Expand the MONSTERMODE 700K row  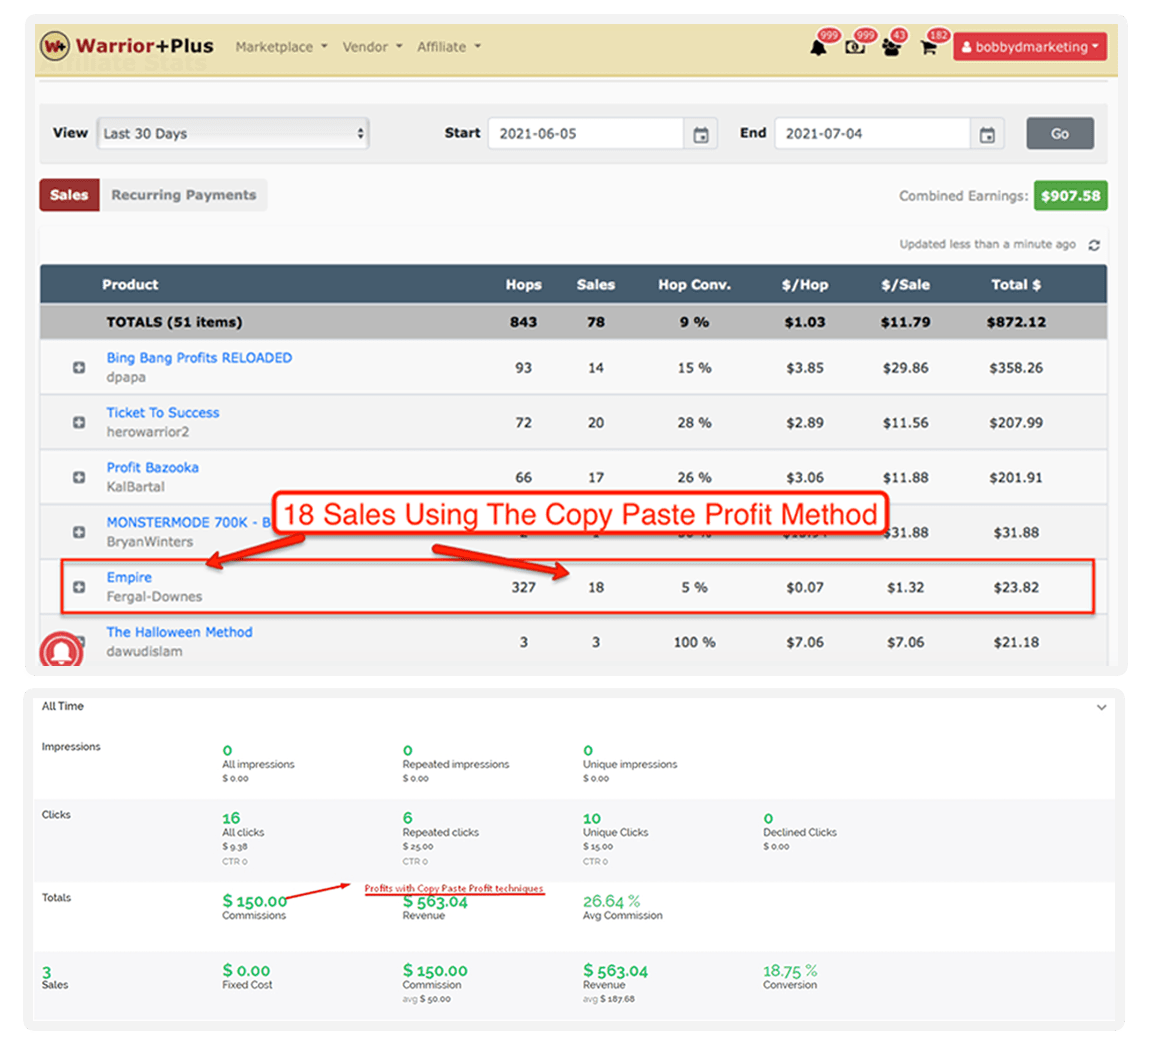[79, 532]
